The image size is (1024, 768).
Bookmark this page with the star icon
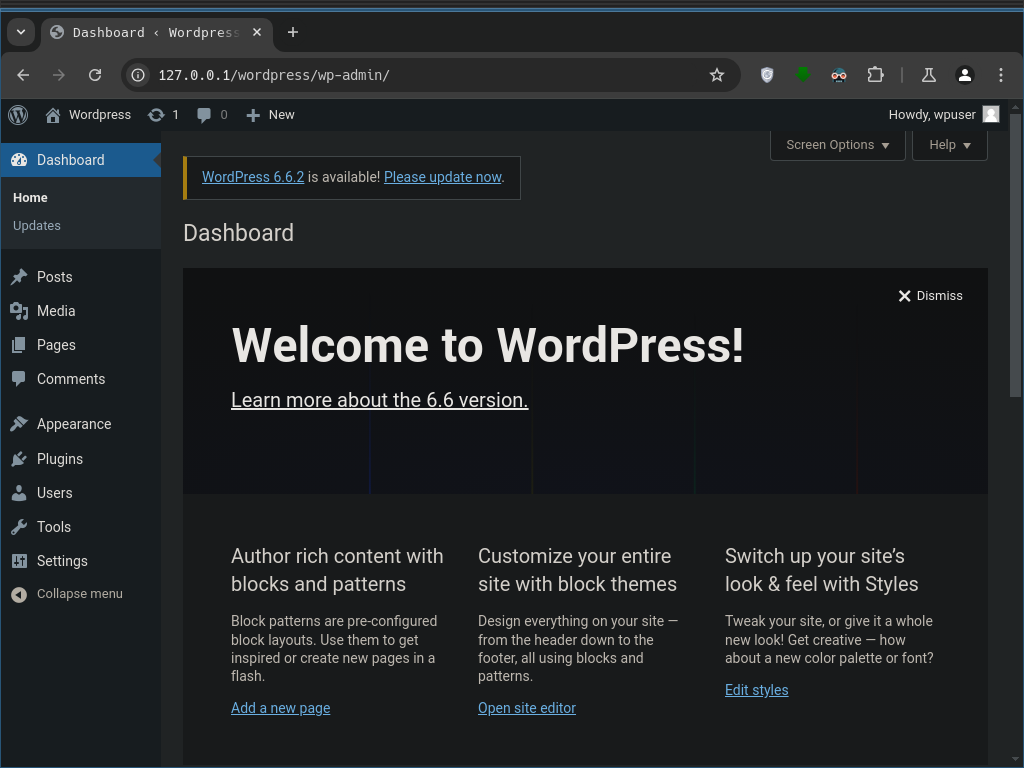pos(717,75)
